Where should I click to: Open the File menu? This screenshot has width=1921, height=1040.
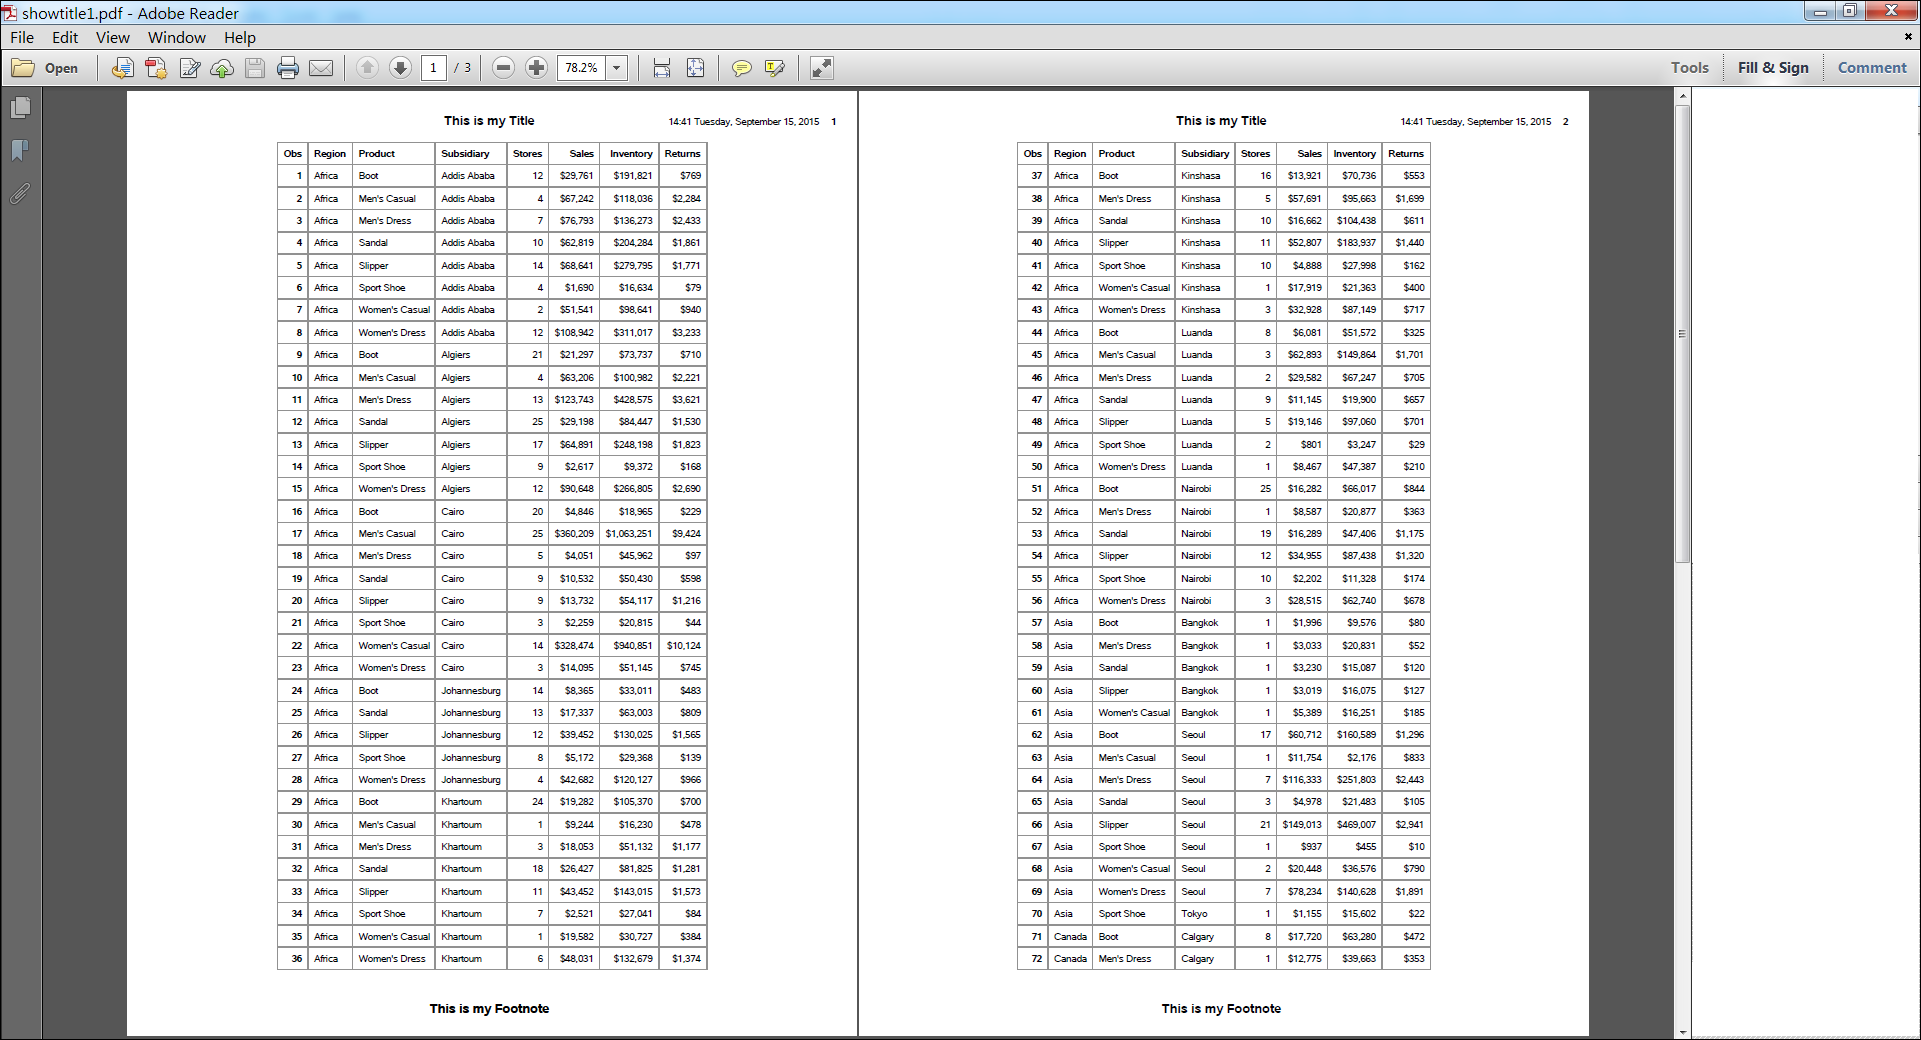tap(22, 38)
